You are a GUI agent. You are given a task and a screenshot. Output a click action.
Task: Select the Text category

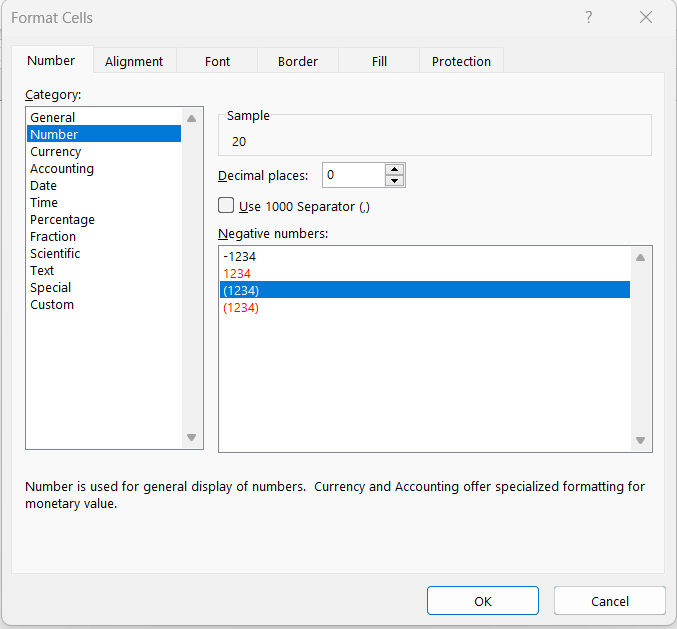coord(104,271)
